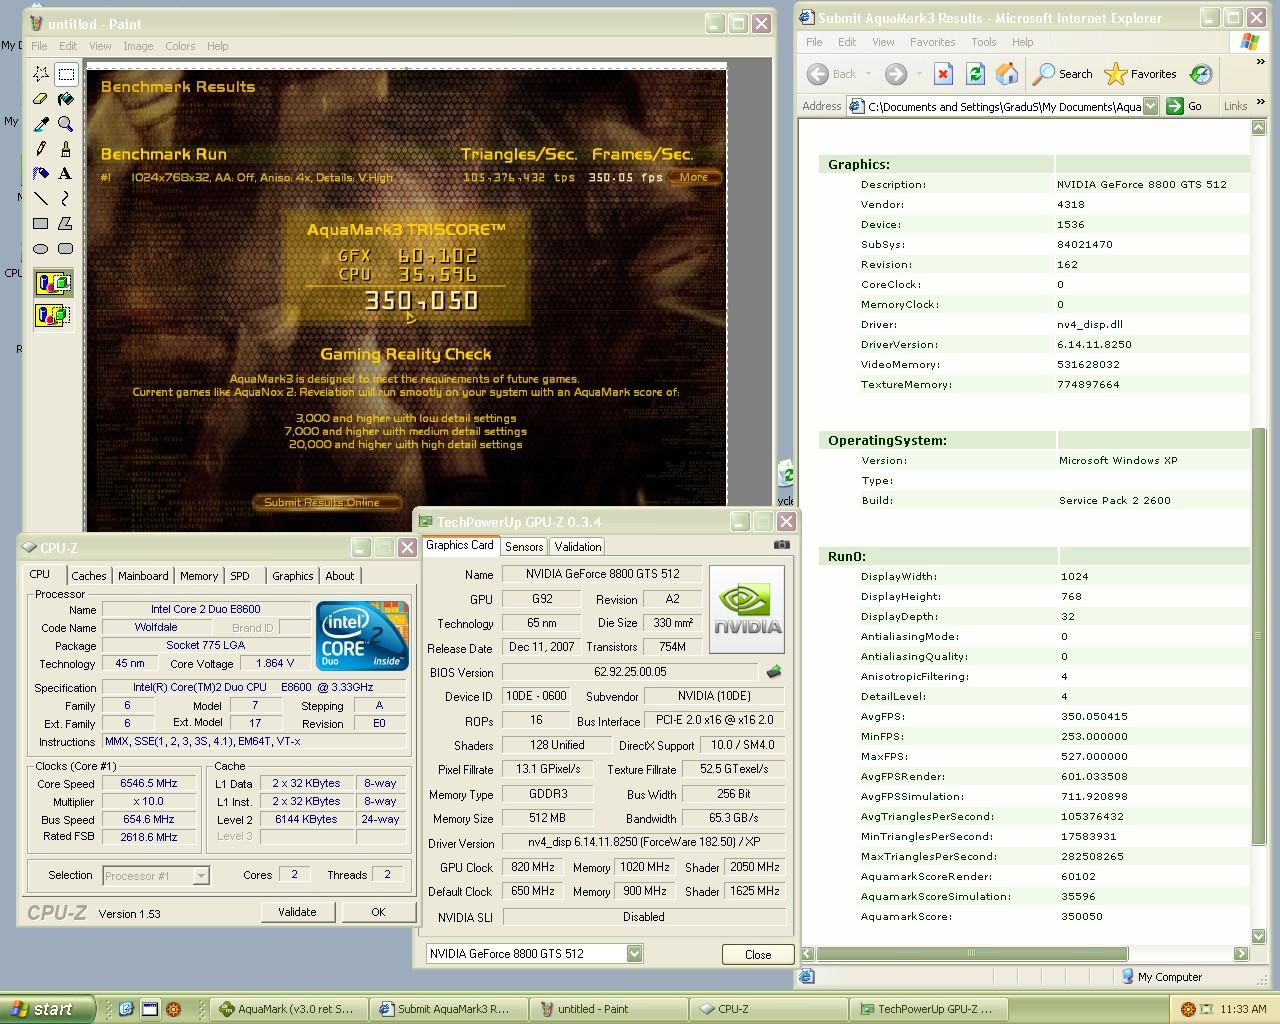Viewport: 1280px width, 1024px height.
Task: Switch to TechPowerUp GPU-Z taskbar button
Action: pyautogui.click(x=929, y=1009)
